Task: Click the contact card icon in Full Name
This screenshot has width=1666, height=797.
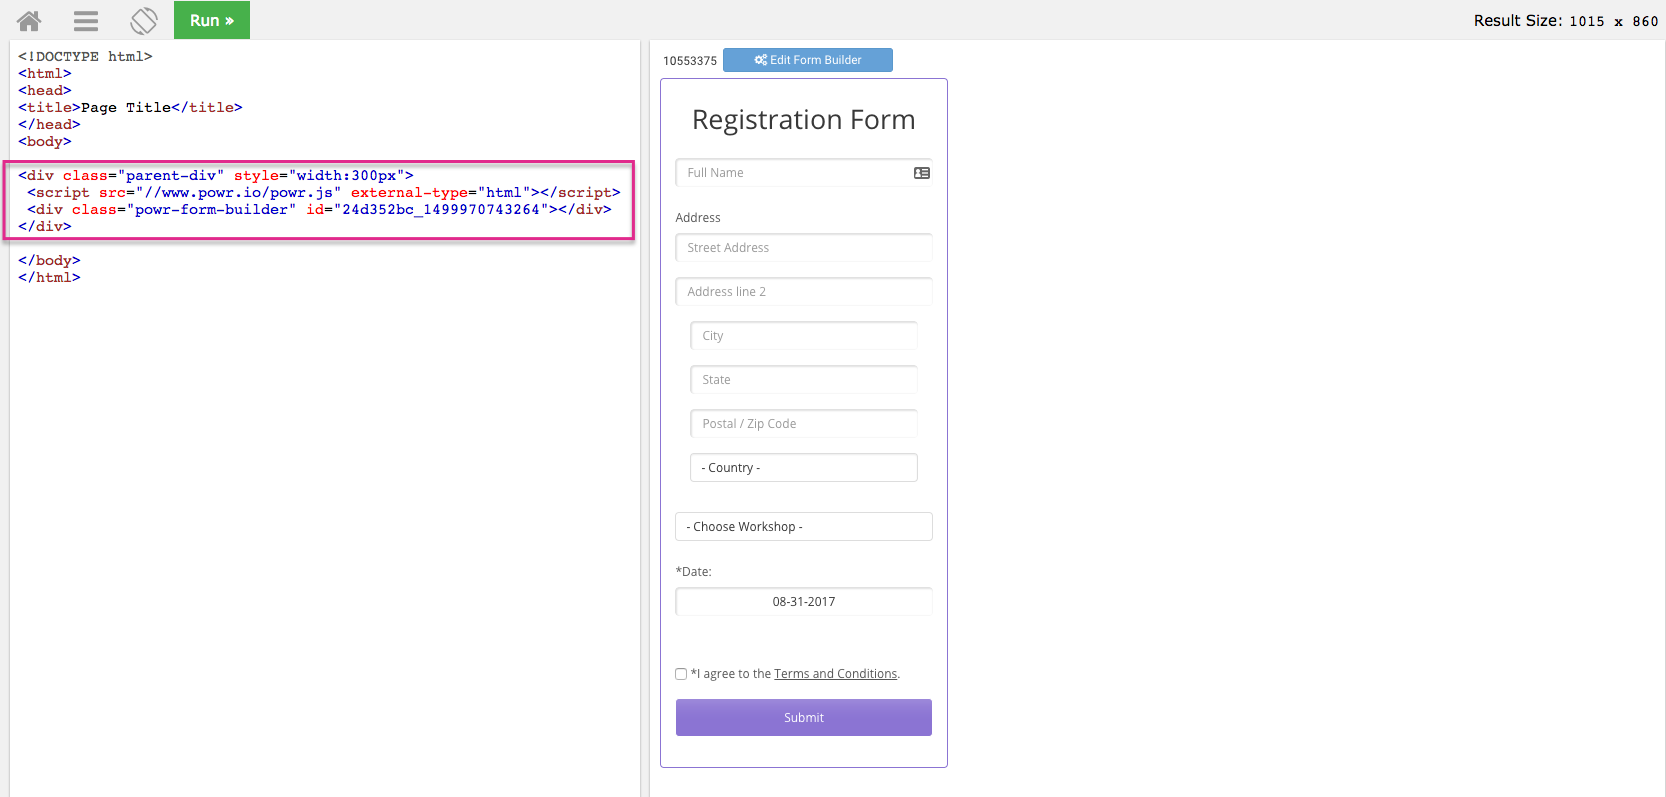Action: pos(922,173)
